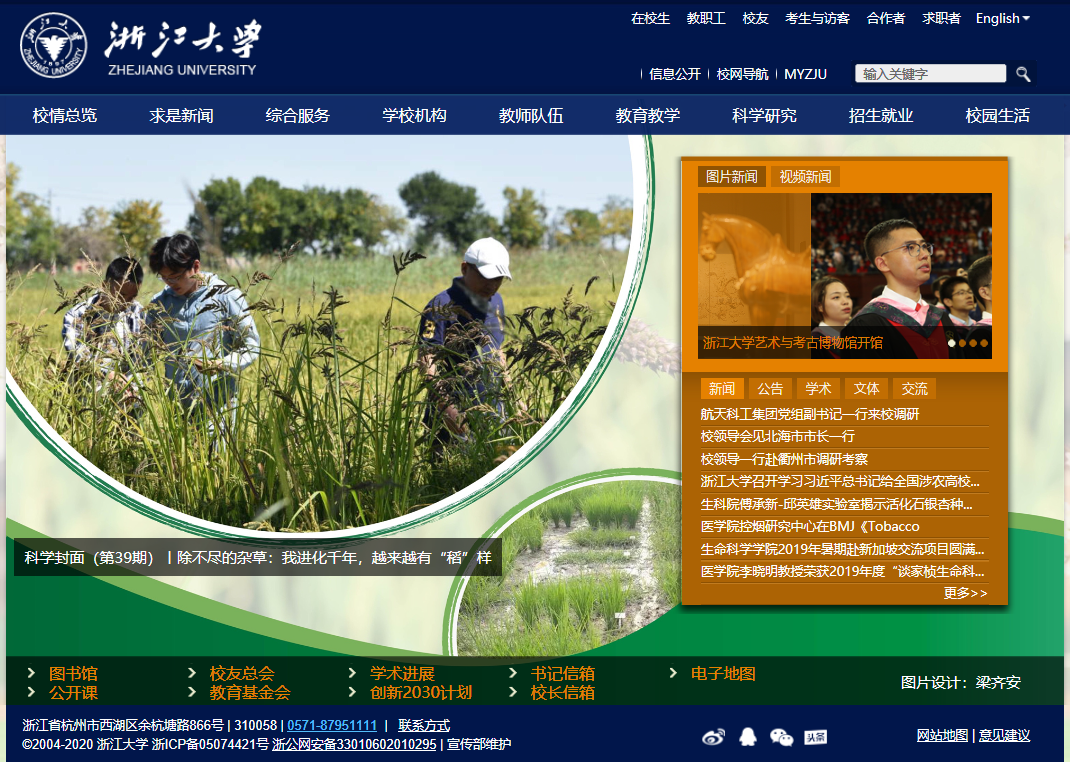
Task: Click the arrow beside 图书馆 link
Action: (32, 673)
